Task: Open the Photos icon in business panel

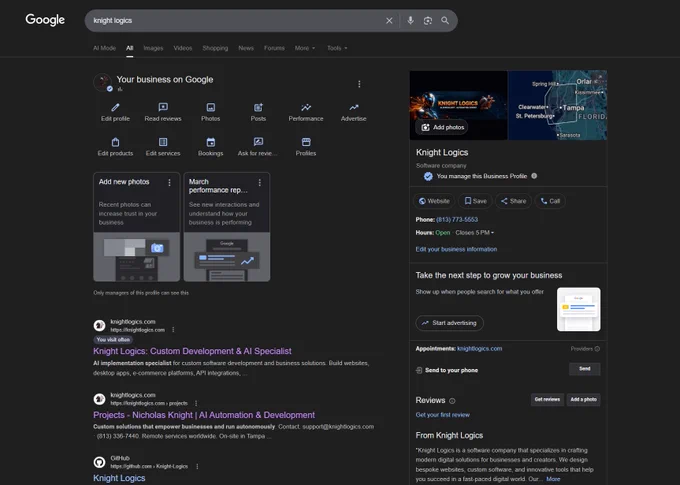Action: [x=210, y=107]
